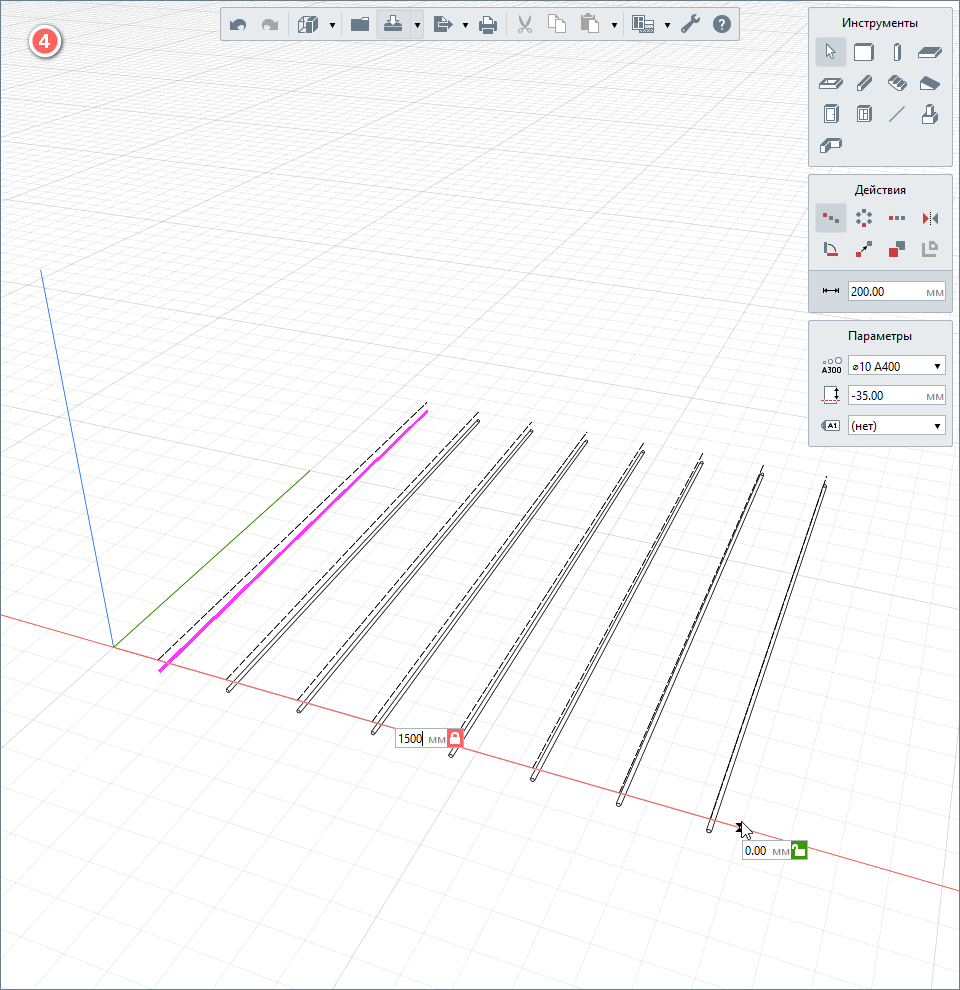Choose the Beam tool
Screen dimensions: 960x990
pyautogui.click(x=863, y=83)
